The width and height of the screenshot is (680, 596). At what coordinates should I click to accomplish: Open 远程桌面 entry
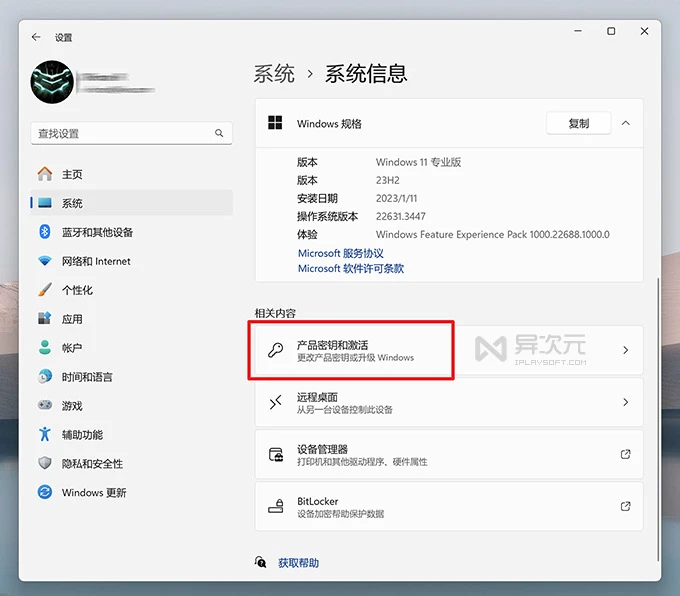click(x=449, y=402)
